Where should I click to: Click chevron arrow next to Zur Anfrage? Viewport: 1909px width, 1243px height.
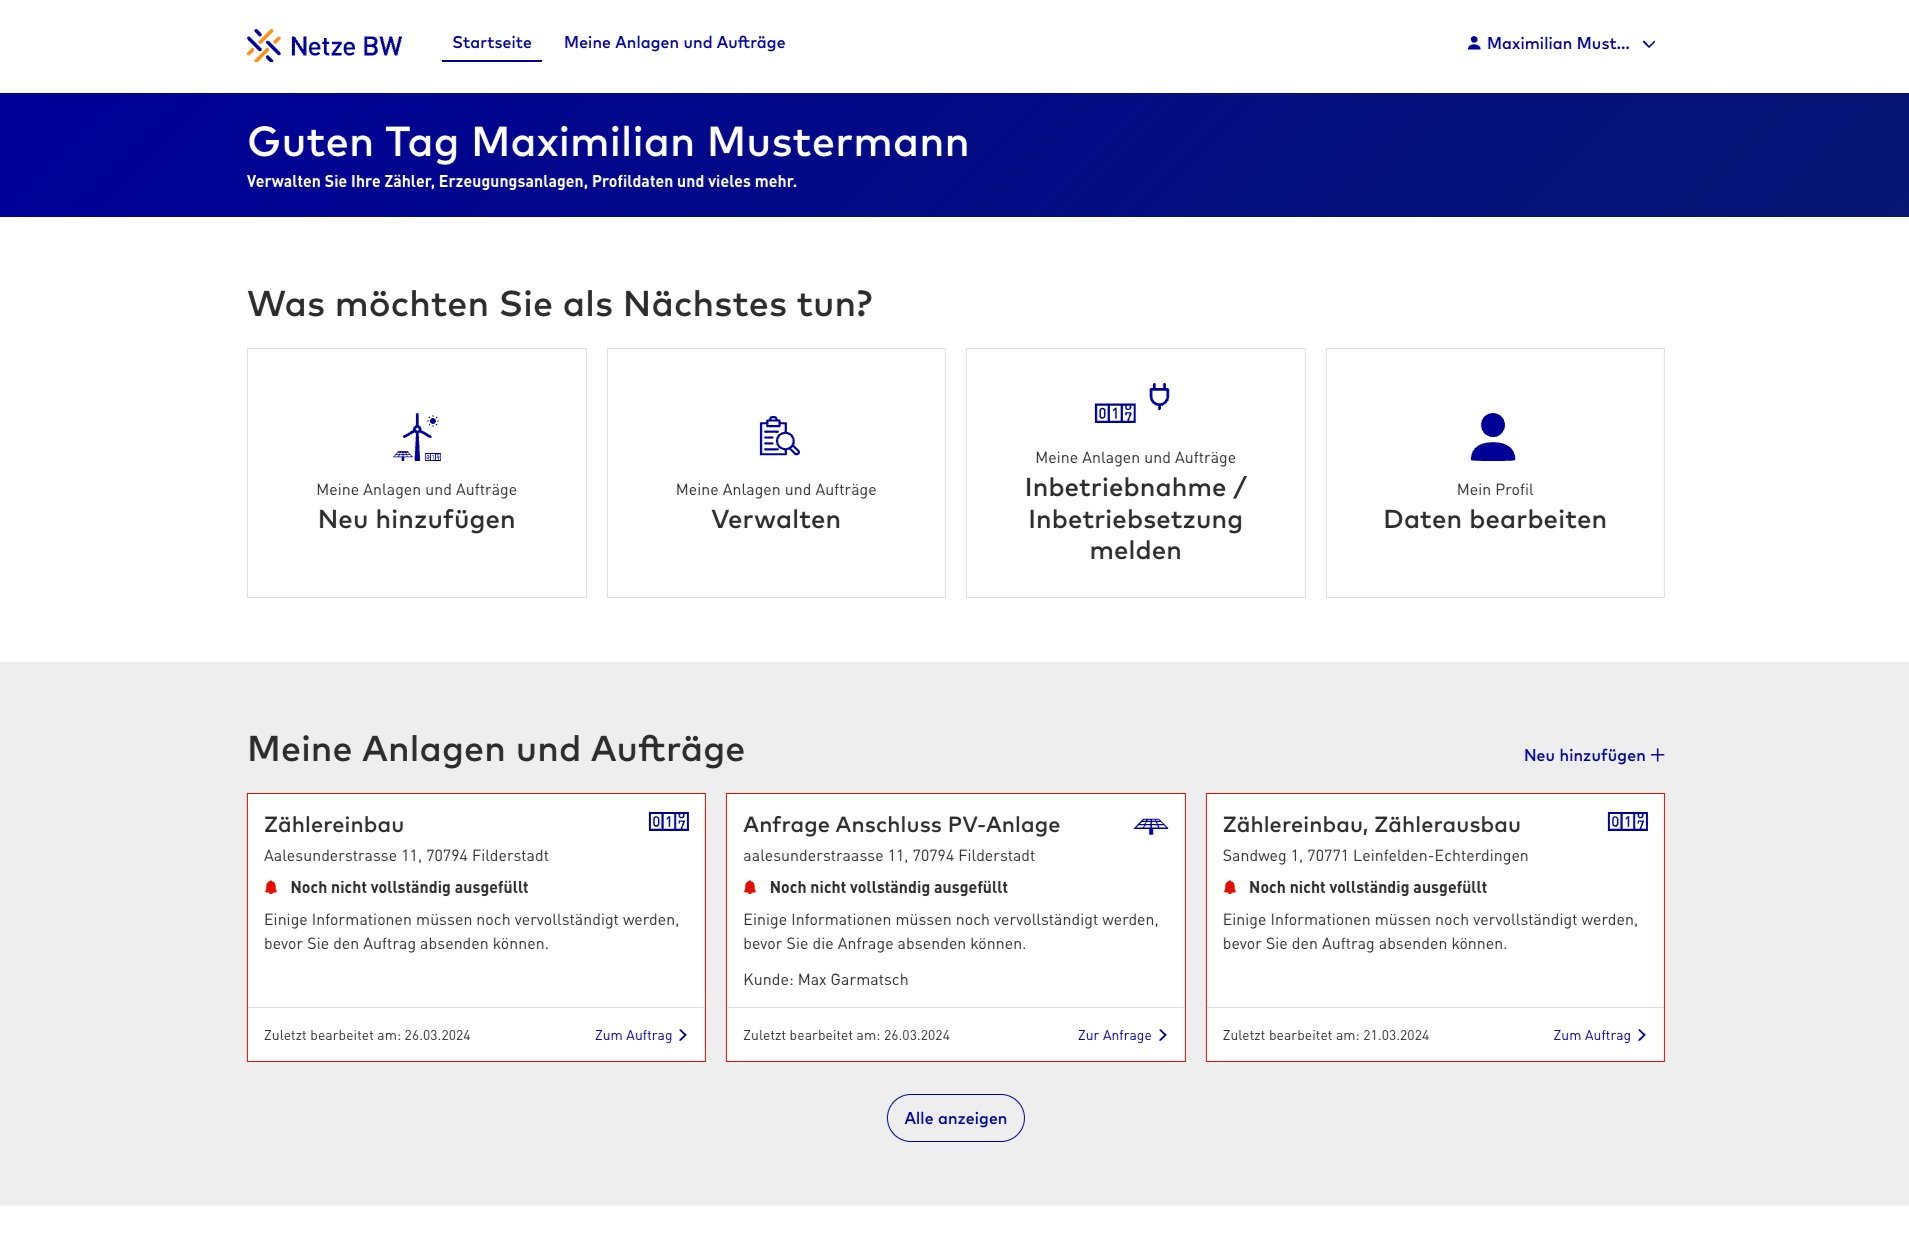1162,1035
